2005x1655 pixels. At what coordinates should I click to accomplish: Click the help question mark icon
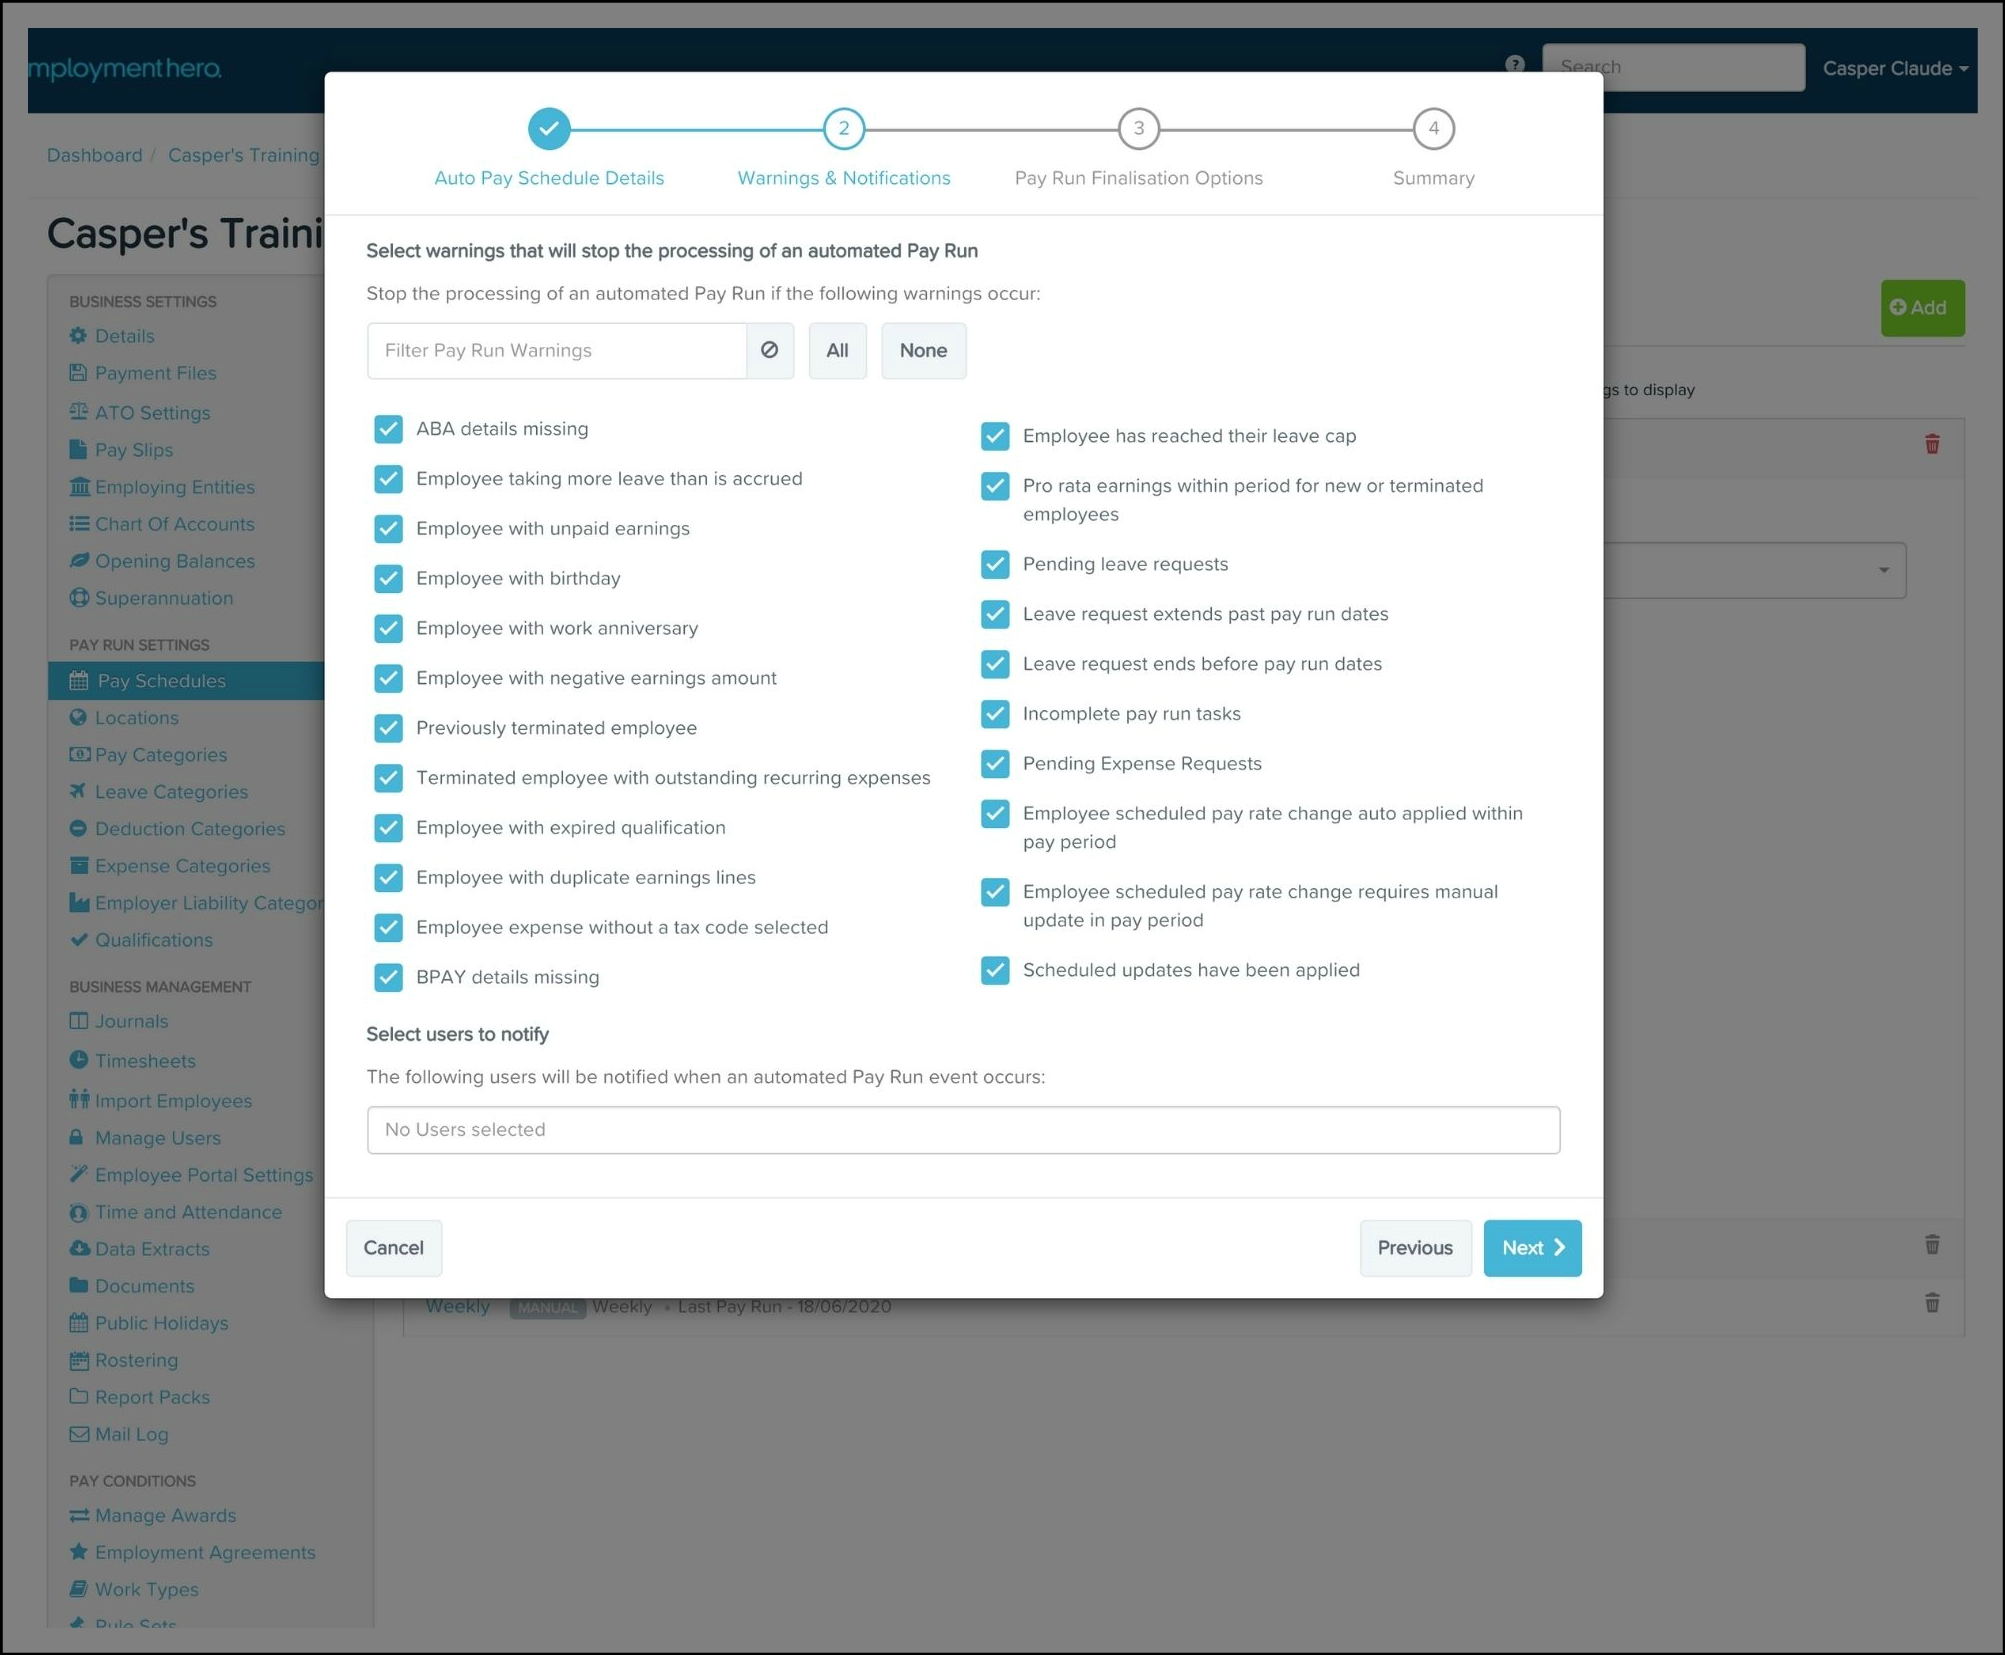(1514, 65)
